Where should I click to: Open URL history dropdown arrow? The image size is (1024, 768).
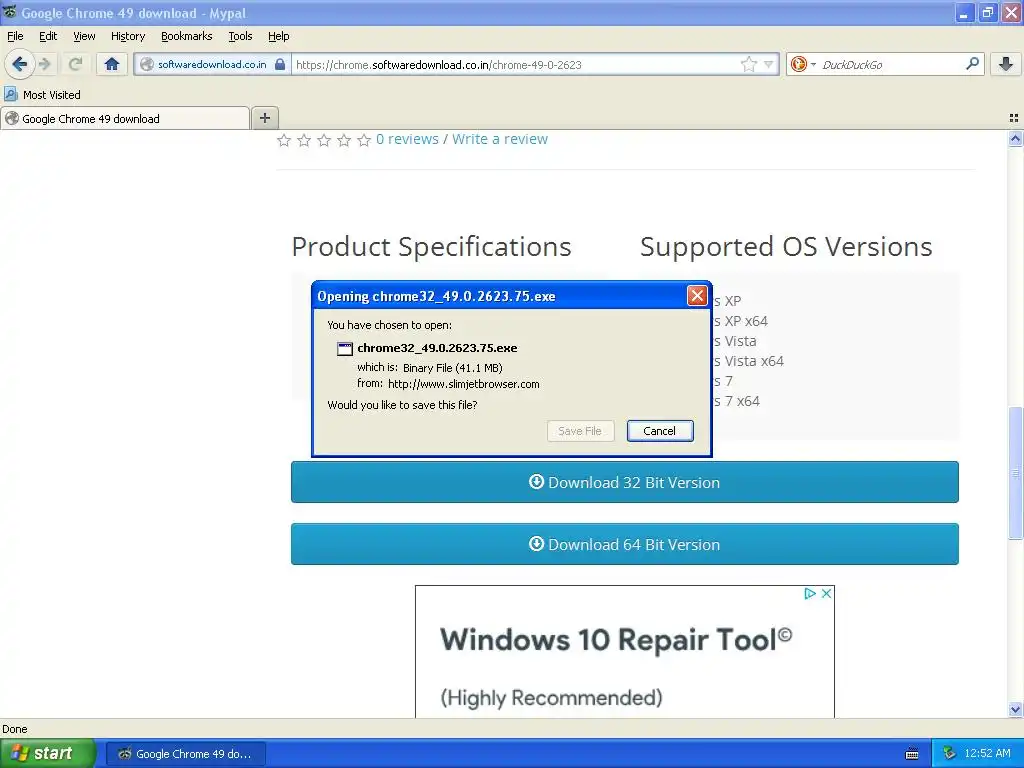(769, 64)
